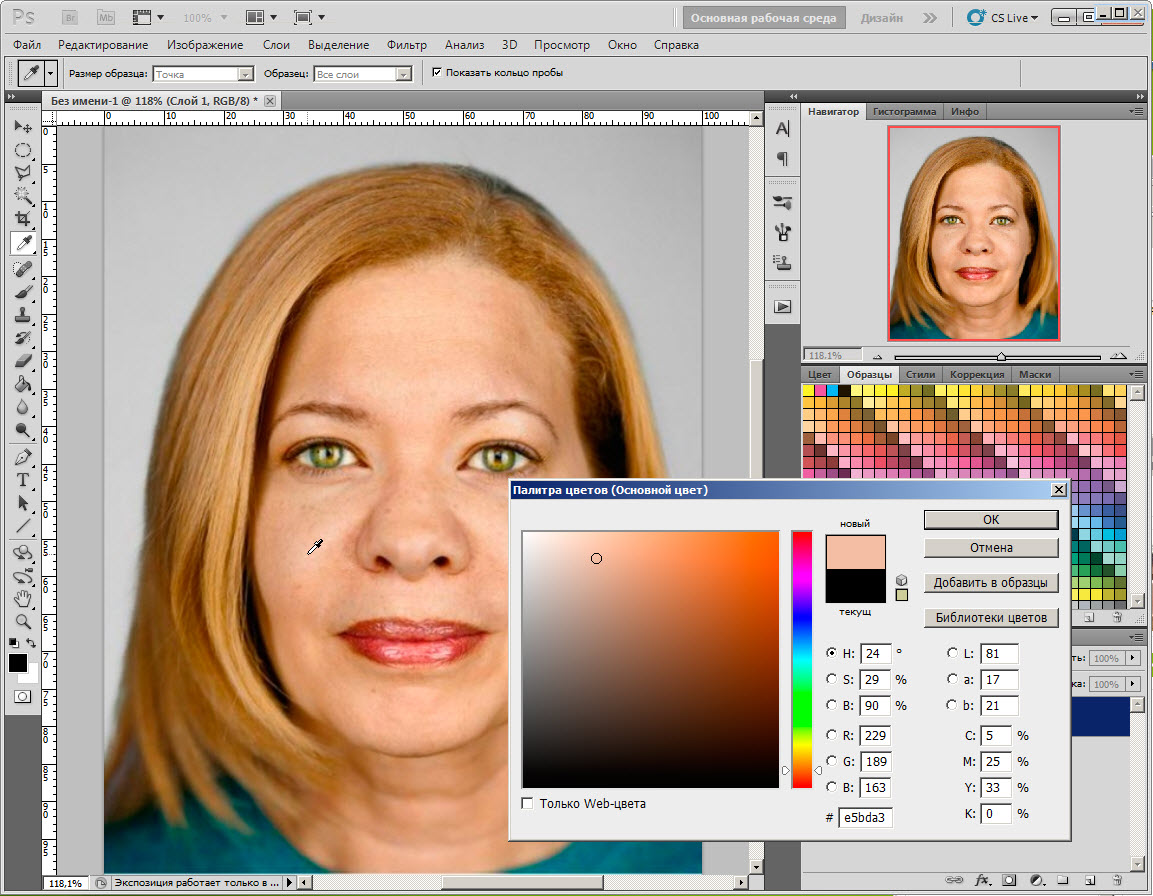The width and height of the screenshot is (1153, 896).
Task: Choose the Paint Bucket tool
Action: (x=23, y=384)
